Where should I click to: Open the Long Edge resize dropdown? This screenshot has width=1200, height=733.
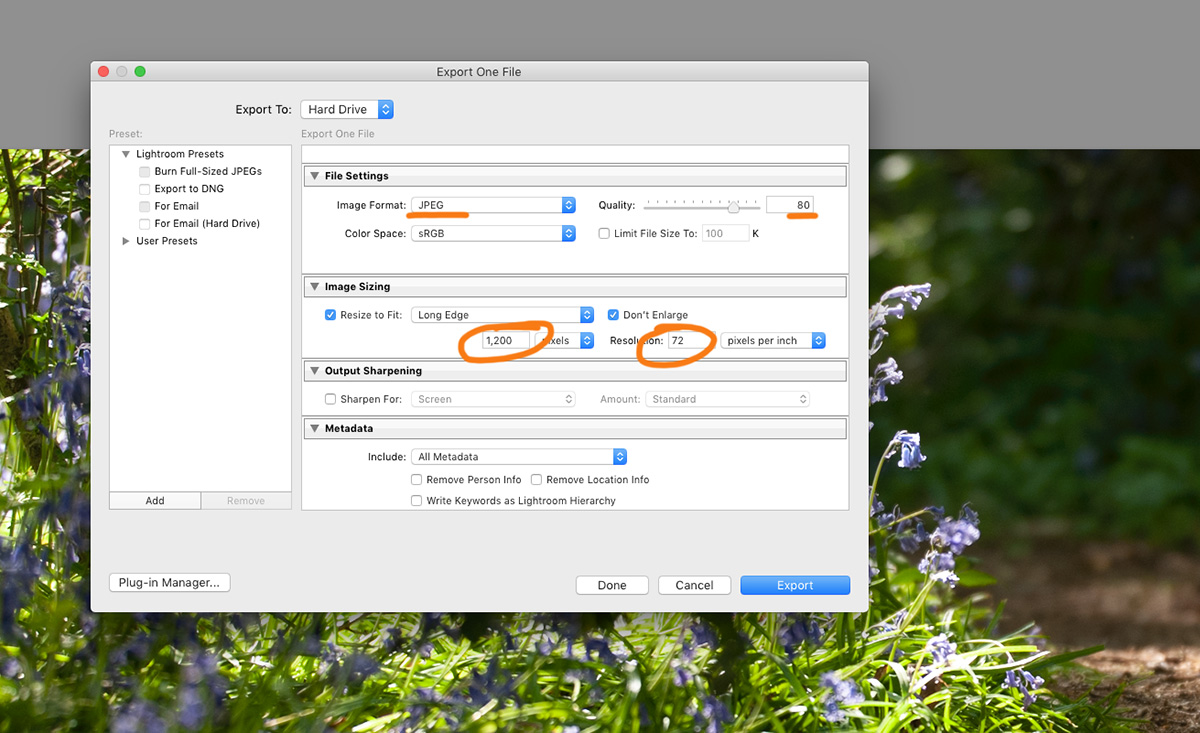pos(503,315)
